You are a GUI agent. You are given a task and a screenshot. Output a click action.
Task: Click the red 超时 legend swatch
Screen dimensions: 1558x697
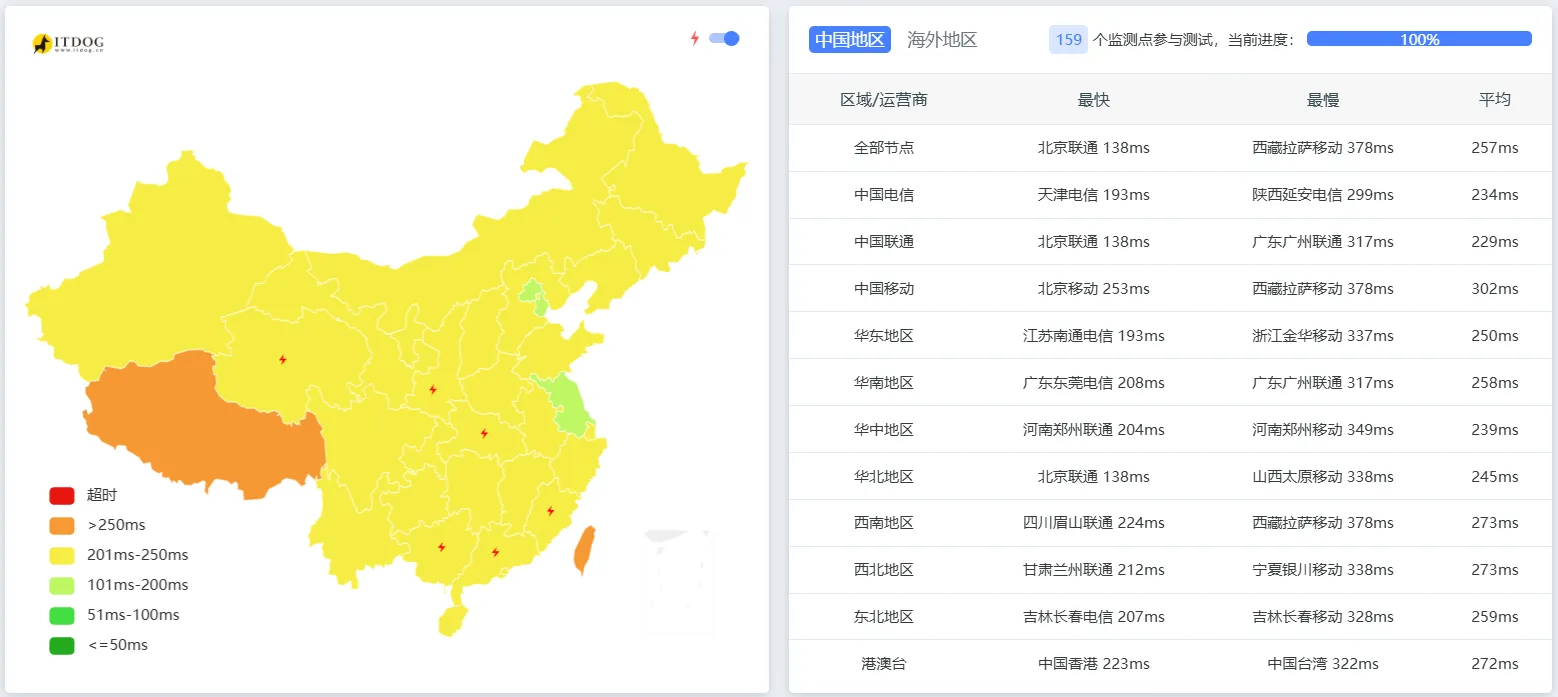coord(61,494)
